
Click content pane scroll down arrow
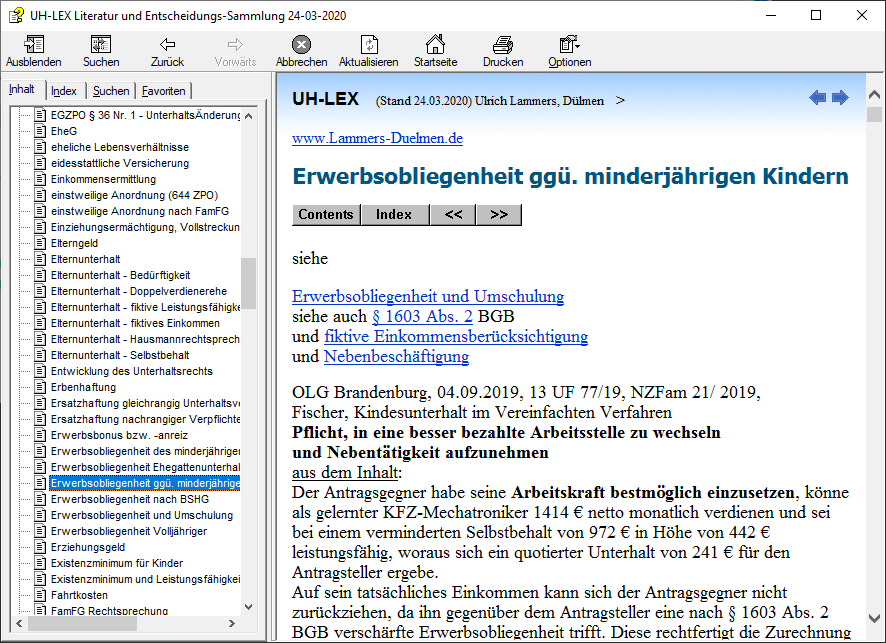coord(874,618)
